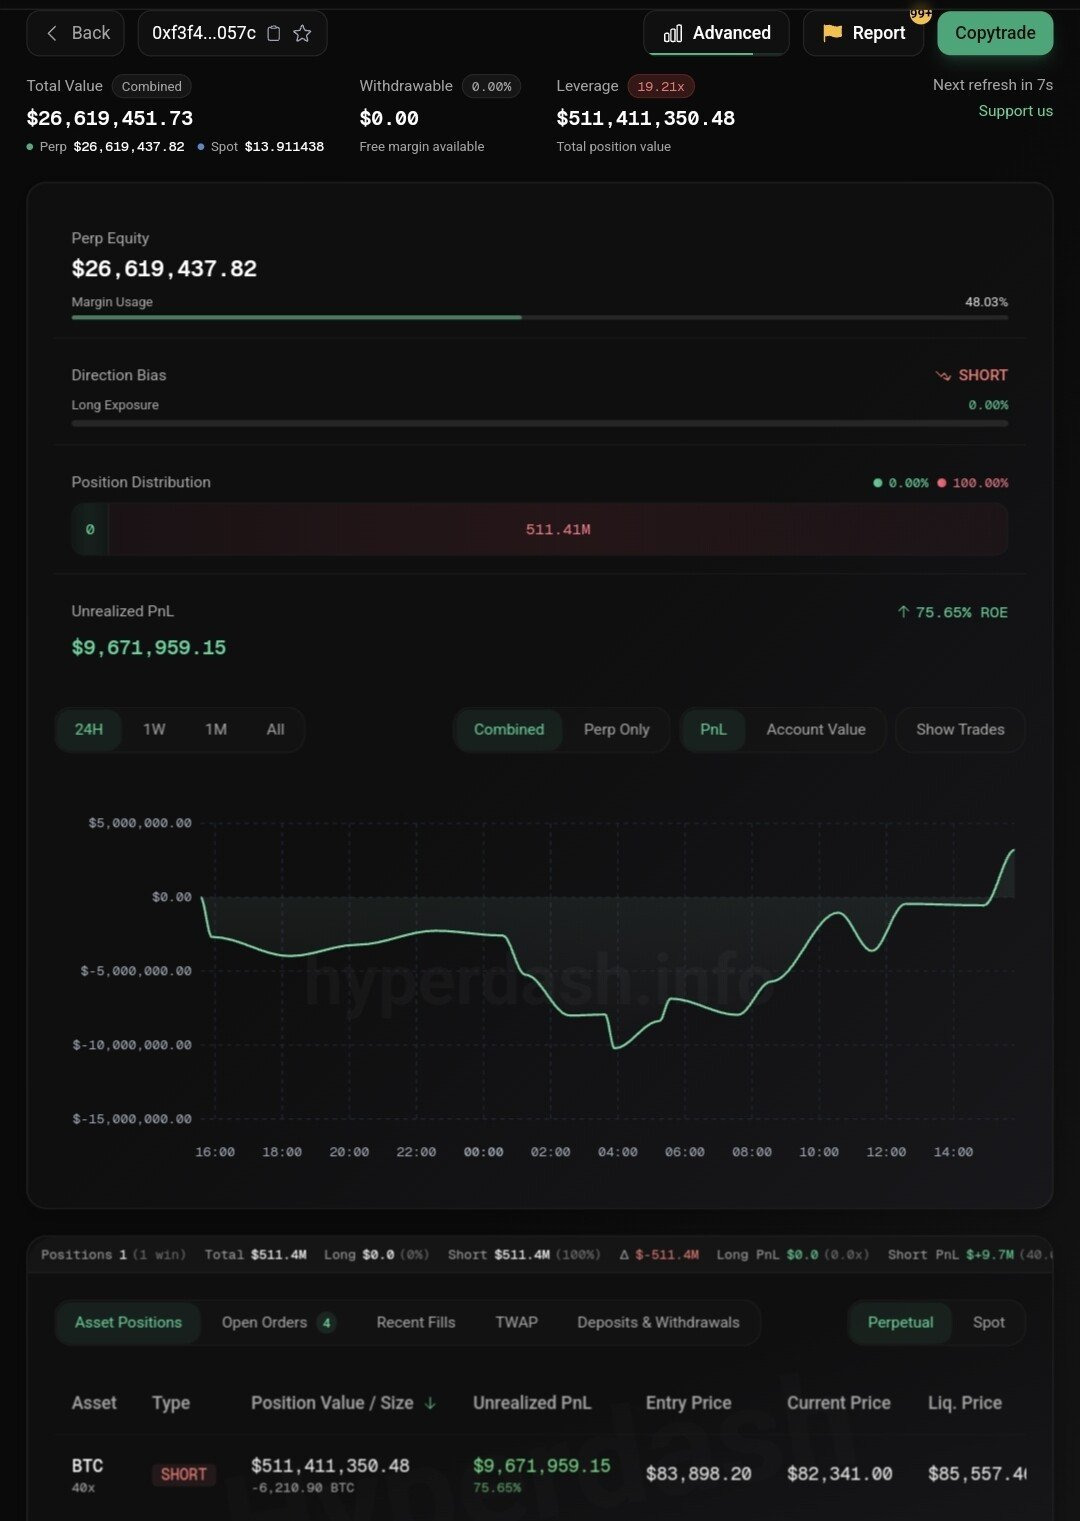The image size is (1080, 1521).
Task: Select the 1W timeframe
Action: [154, 729]
